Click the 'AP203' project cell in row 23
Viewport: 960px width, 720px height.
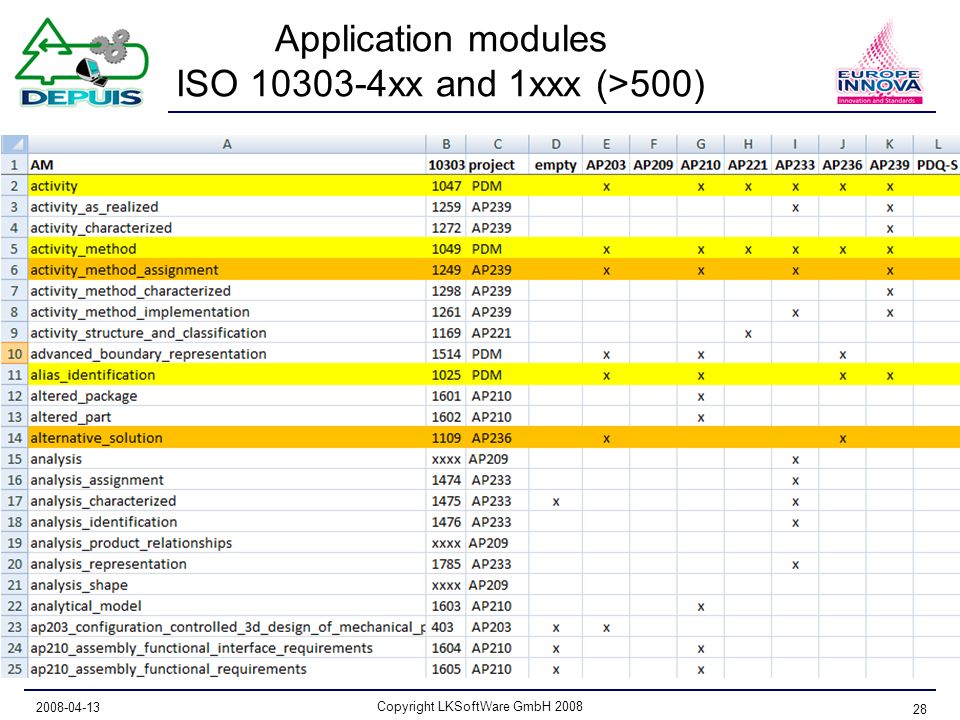tap(497, 627)
